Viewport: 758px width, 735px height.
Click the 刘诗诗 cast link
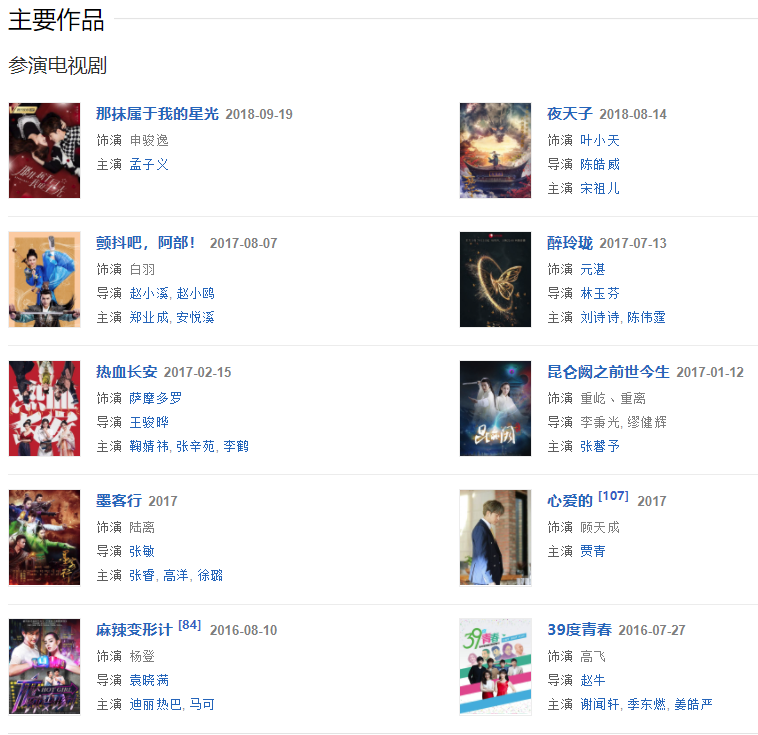pos(599,317)
